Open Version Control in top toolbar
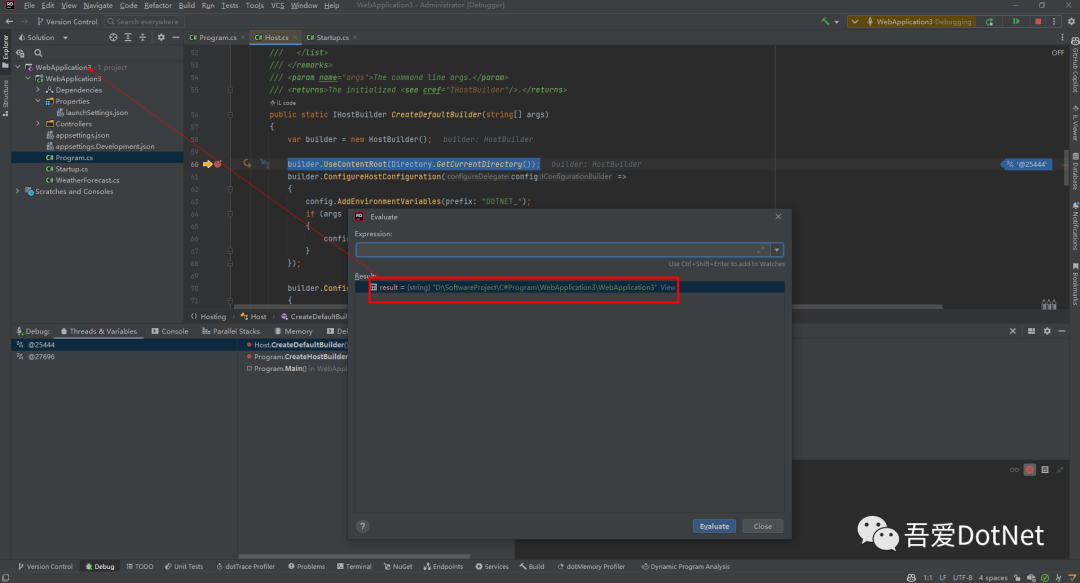The height and width of the screenshot is (583, 1080). click(x=67, y=22)
